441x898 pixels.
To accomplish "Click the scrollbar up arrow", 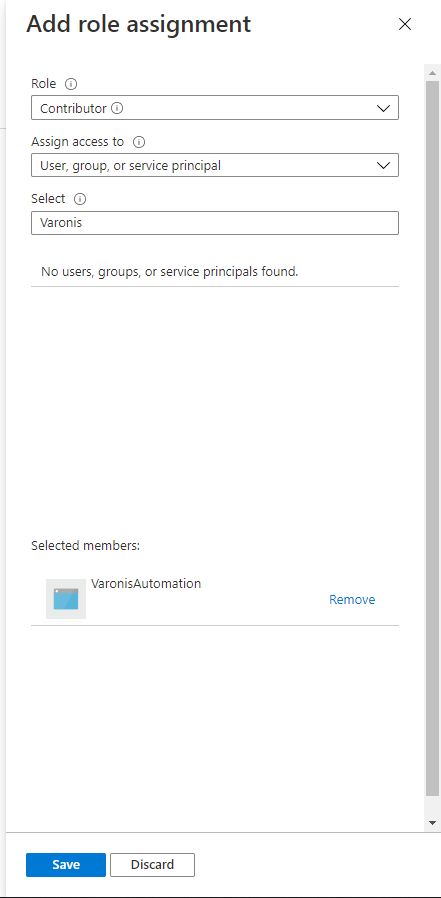I will (x=432, y=73).
